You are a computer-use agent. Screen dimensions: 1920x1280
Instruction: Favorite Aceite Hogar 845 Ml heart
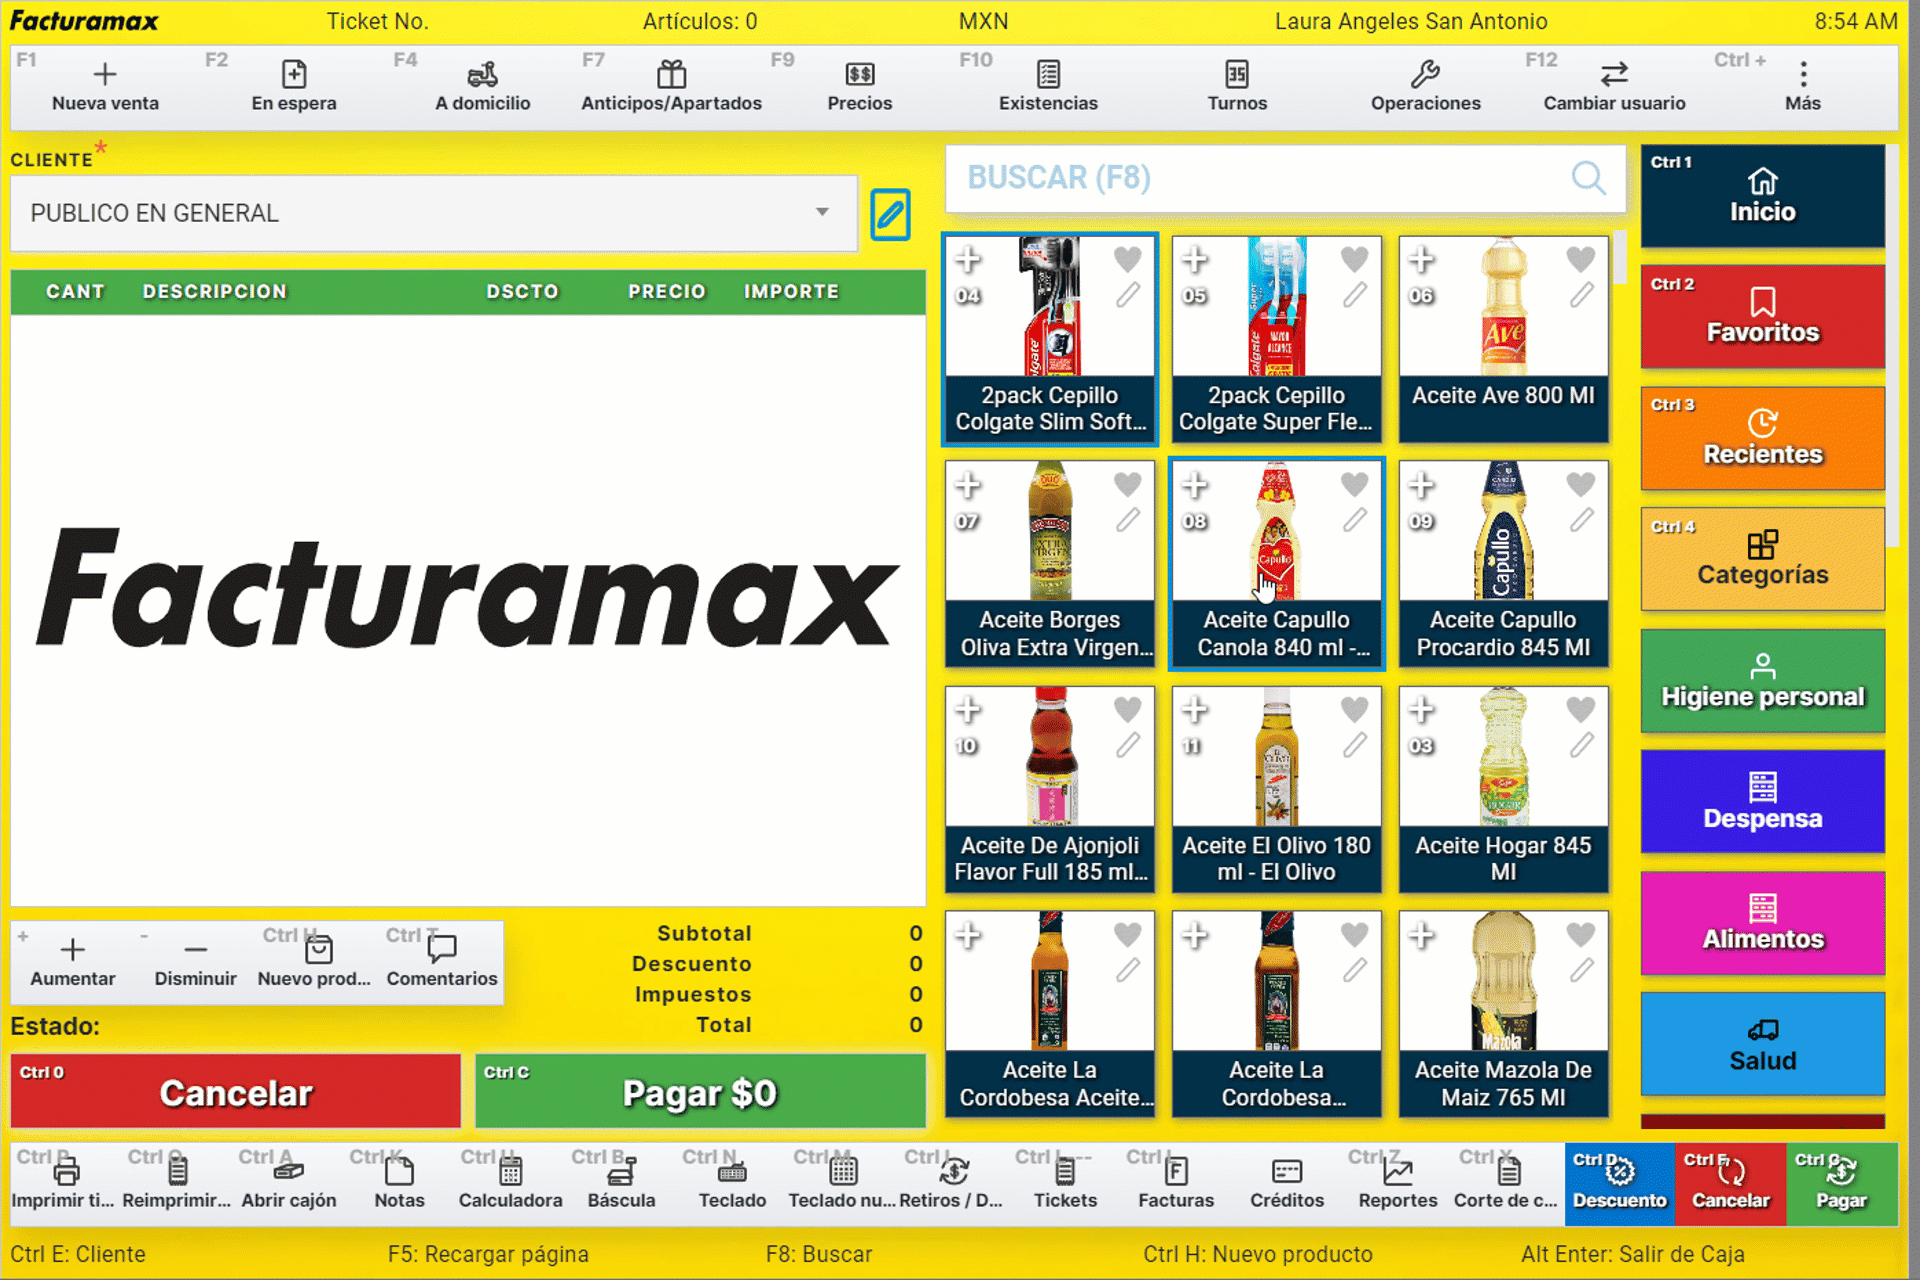pyautogui.click(x=1581, y=709)
